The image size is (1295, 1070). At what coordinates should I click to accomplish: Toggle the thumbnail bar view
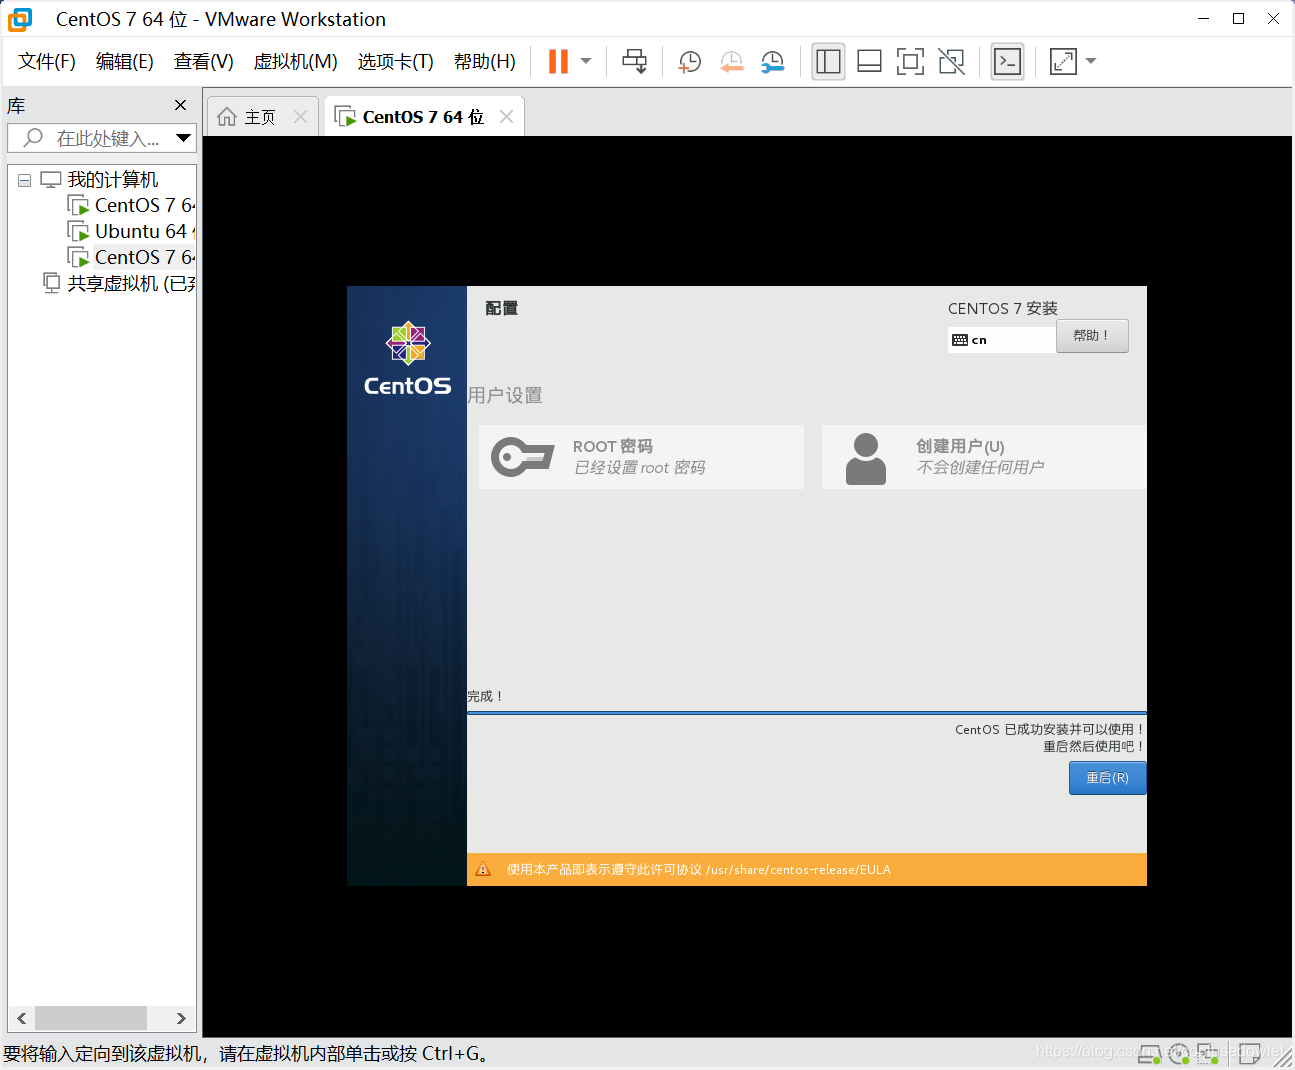(x=869, y=62)
